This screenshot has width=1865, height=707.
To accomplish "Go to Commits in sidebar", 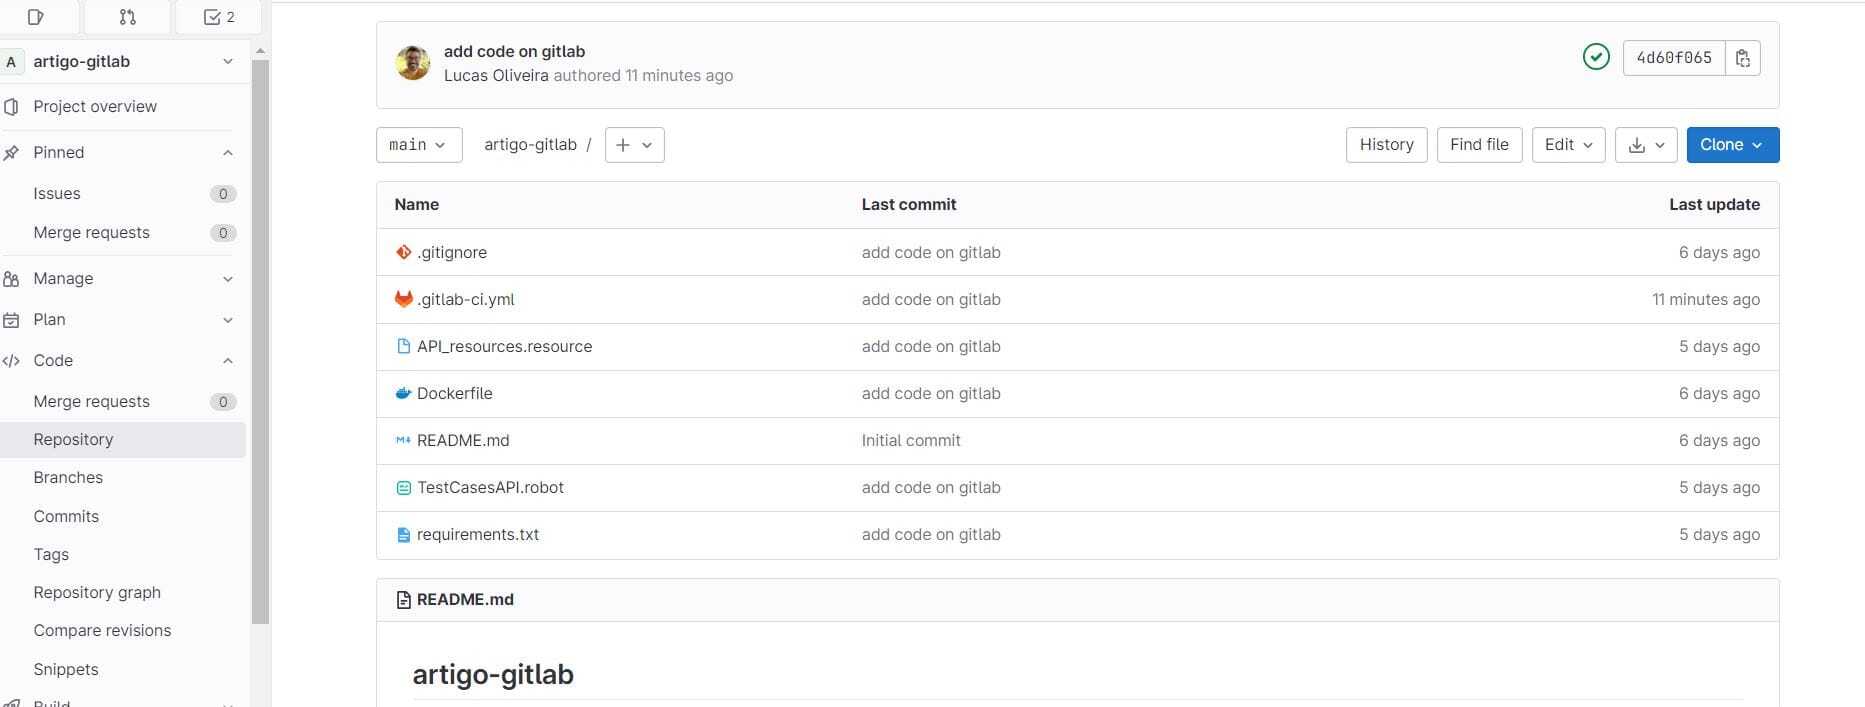I will [x=66, y=517].
